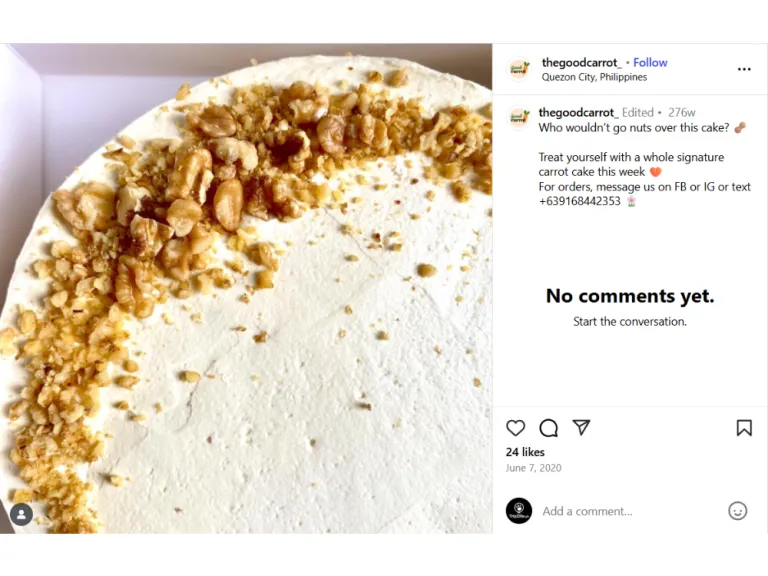Click thegoodcarrot_ username in the caption
Screen dimensions: 768x576
pyautogui.click(x=578, y=113)
